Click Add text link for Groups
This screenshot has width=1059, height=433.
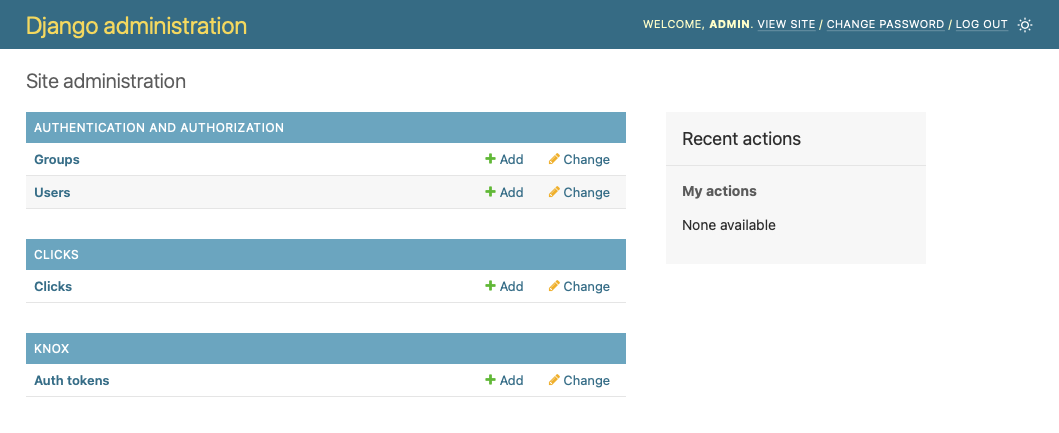pos(511,159)
